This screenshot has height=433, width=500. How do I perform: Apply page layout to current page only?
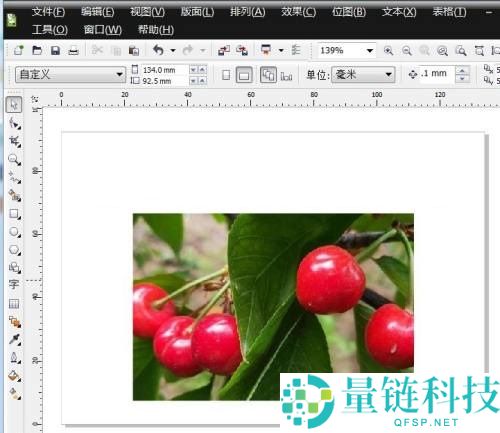click(286, 76)
